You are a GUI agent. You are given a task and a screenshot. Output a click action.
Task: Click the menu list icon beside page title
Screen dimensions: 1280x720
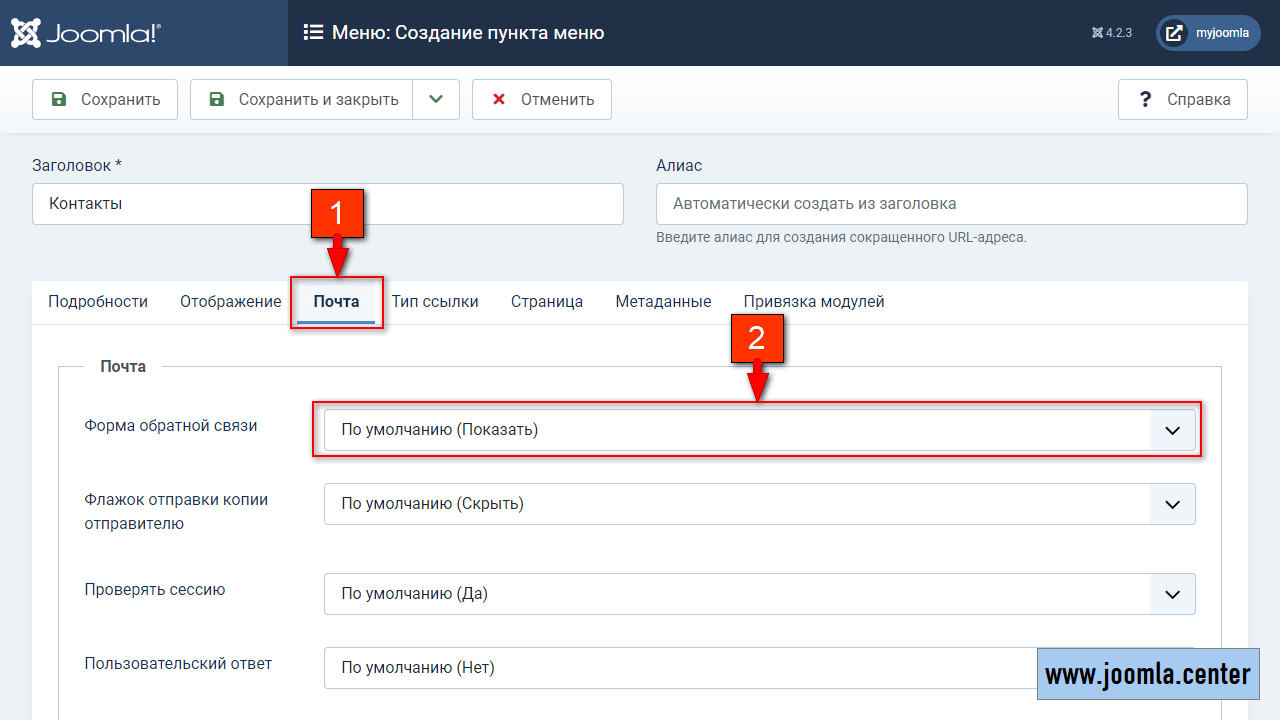click(313, 33)
